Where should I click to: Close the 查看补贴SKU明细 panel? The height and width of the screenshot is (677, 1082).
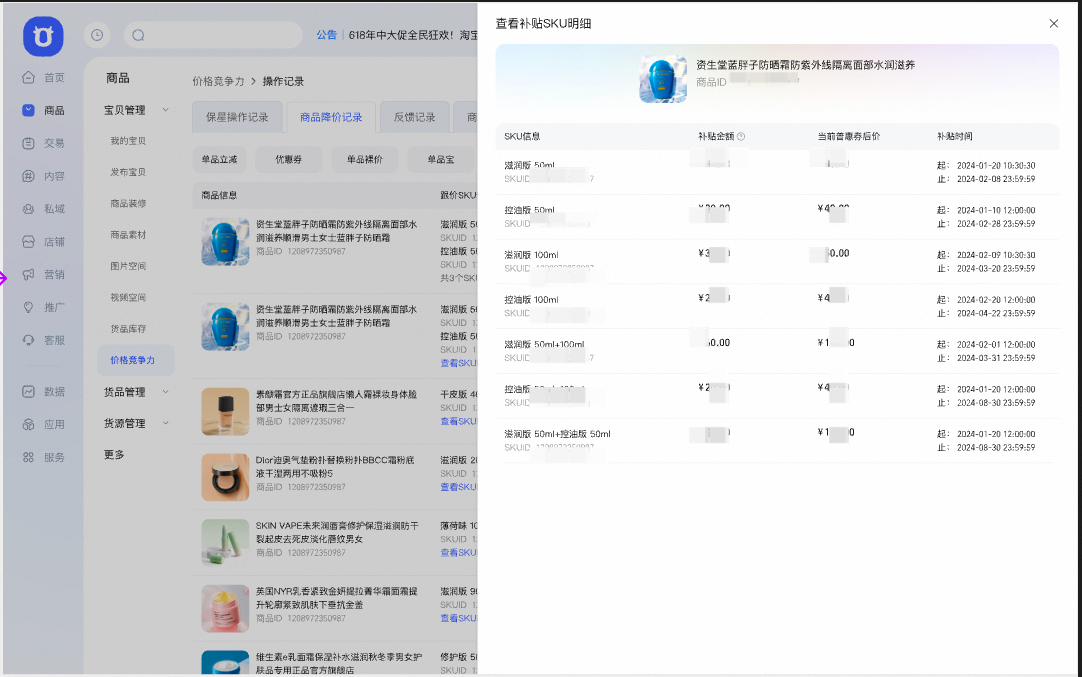(x=1054, y=23)
